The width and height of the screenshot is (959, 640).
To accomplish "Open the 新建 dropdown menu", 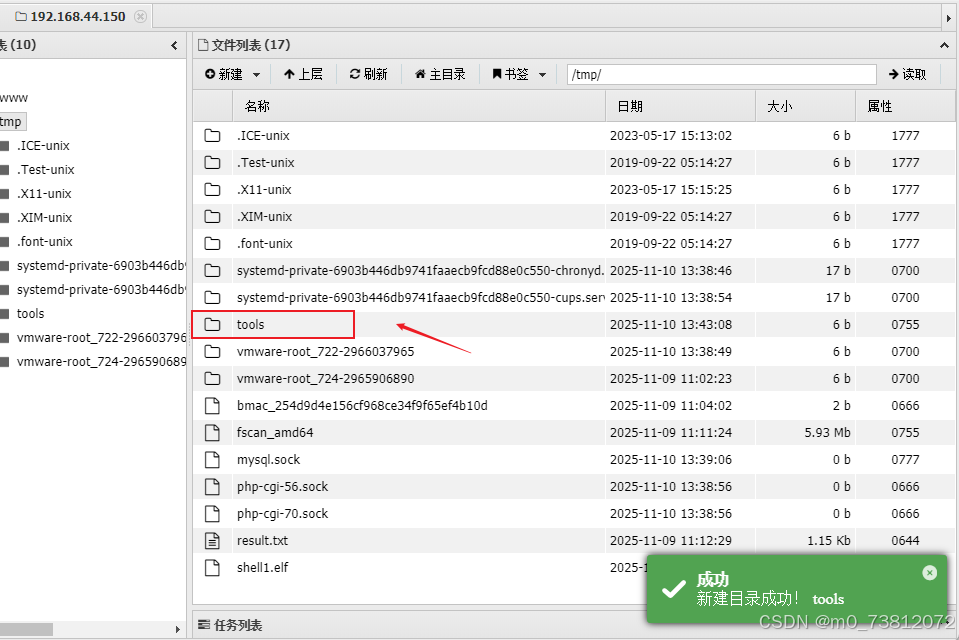I will point(232,74).
